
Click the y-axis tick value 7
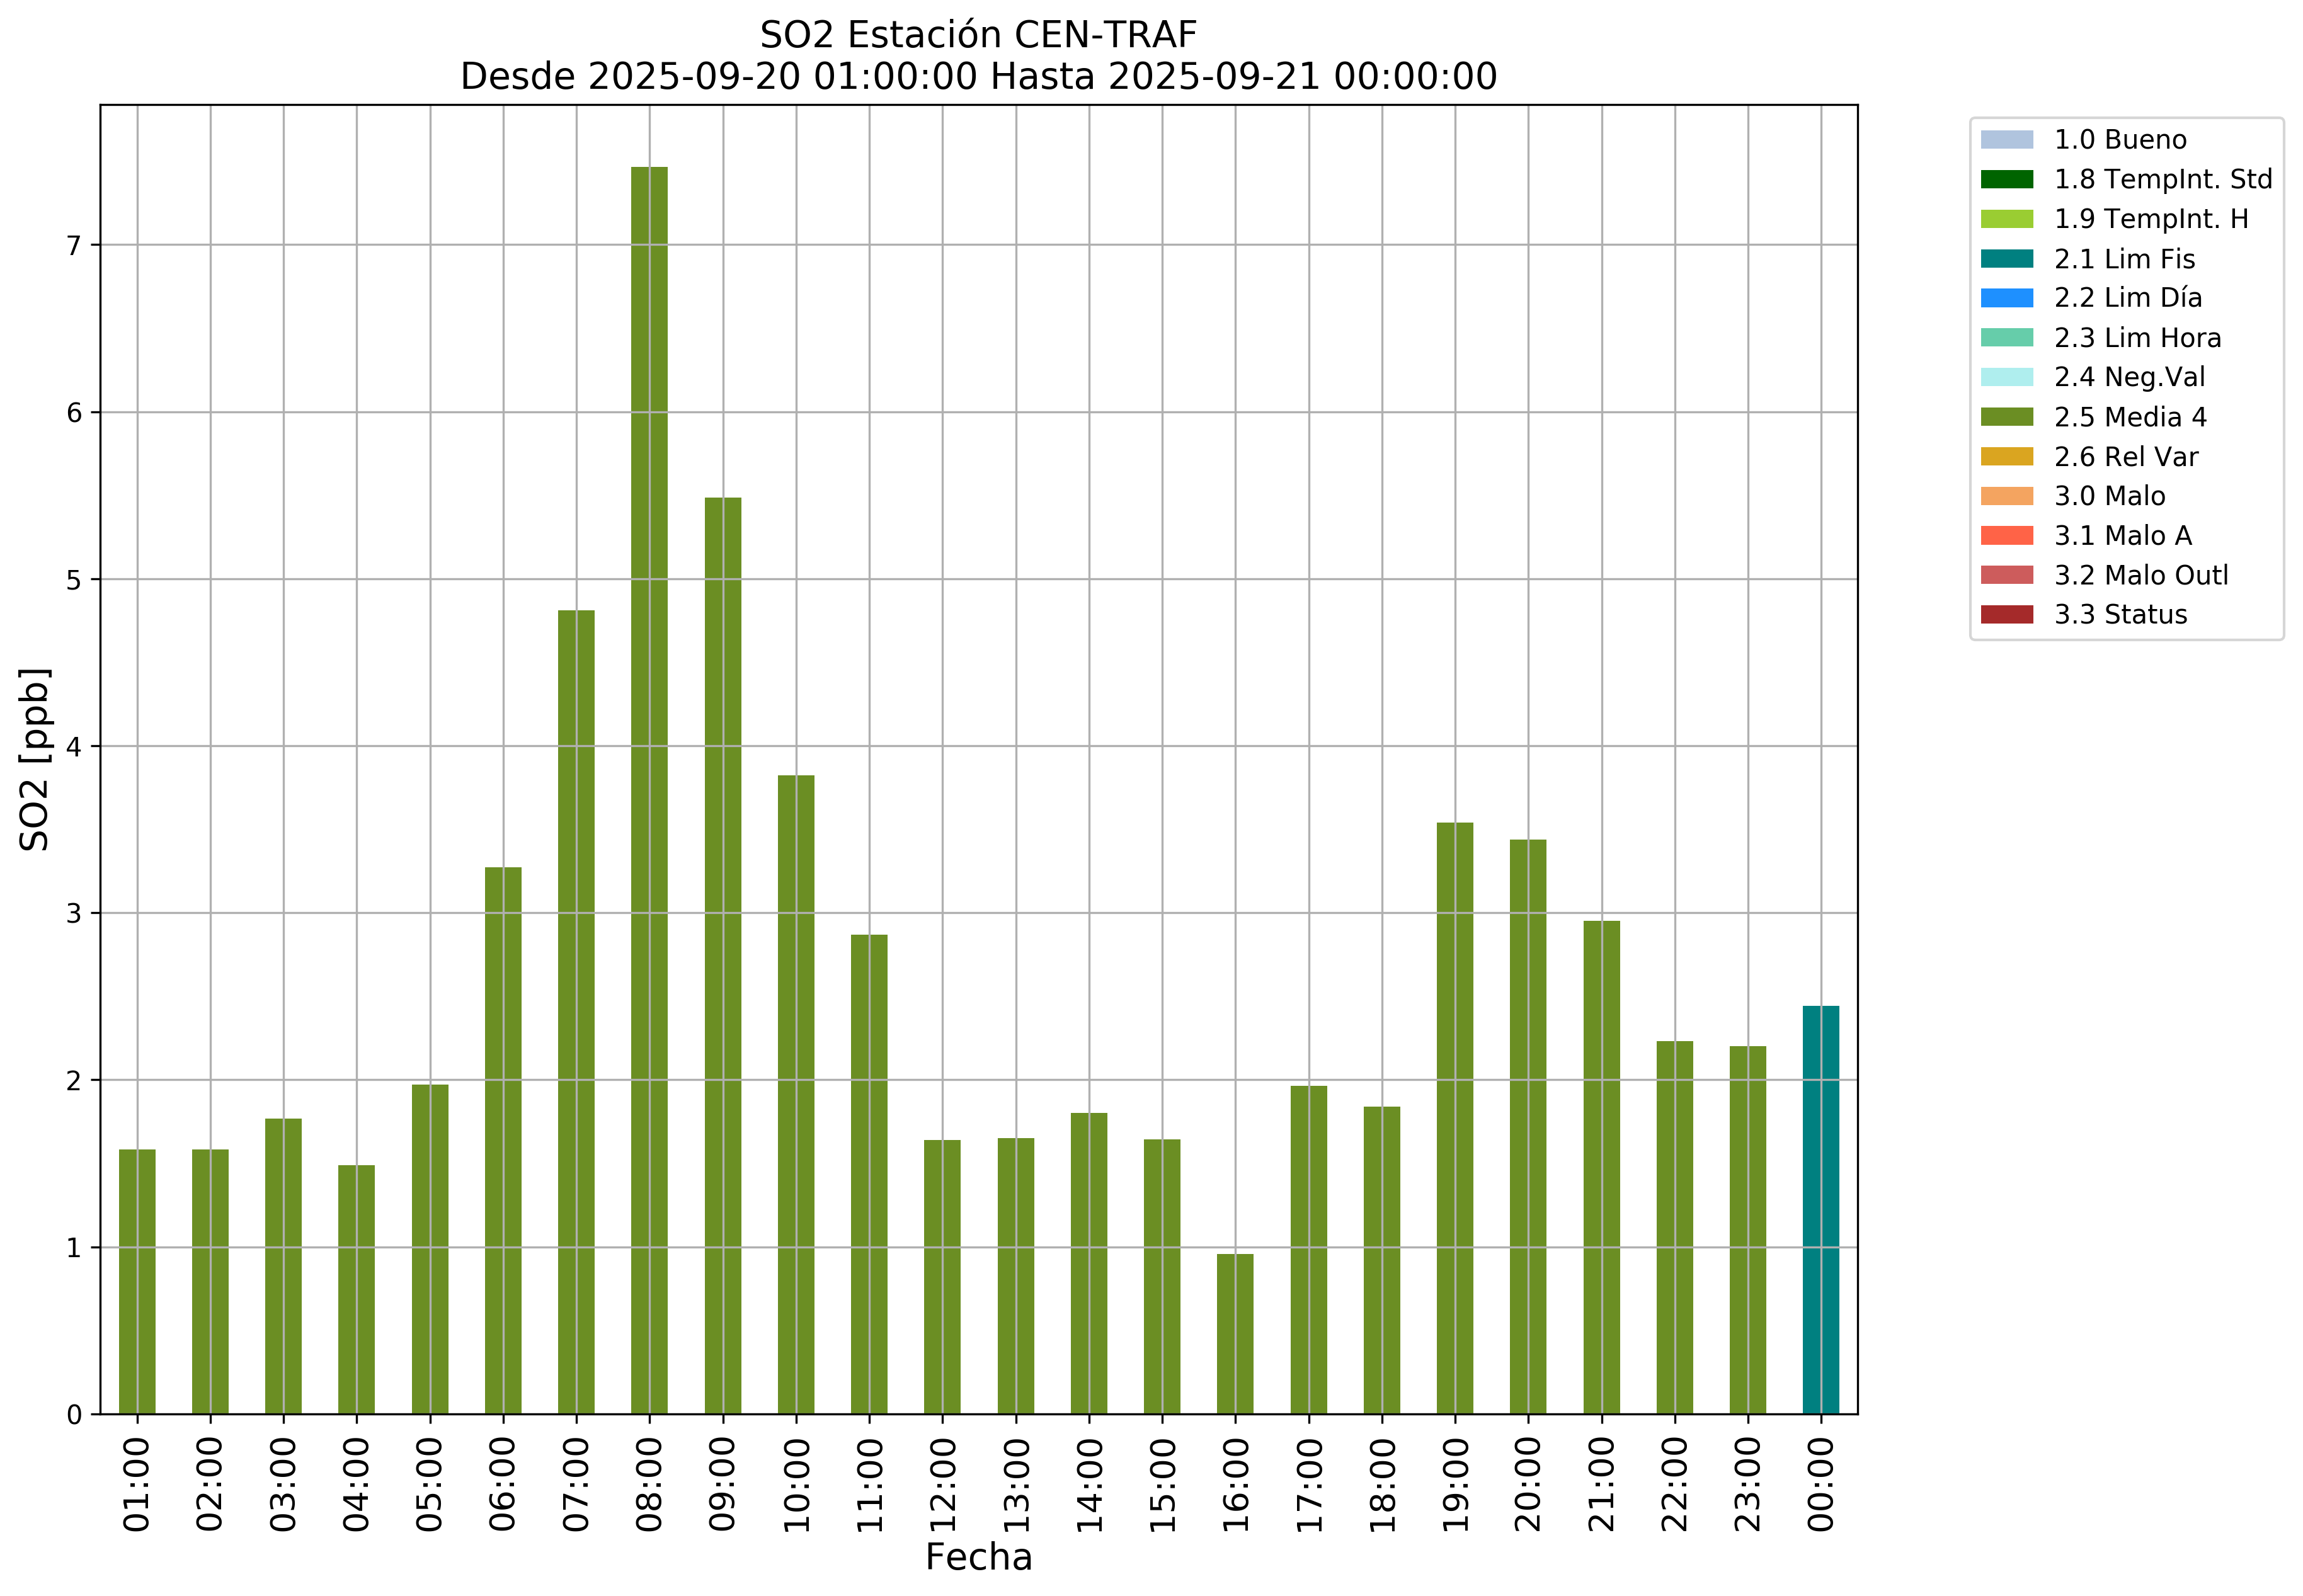point(74,246)
